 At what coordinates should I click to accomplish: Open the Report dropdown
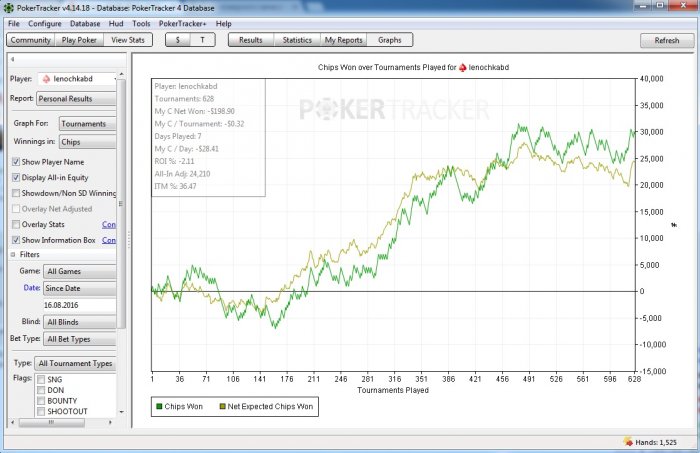point(76,99)
